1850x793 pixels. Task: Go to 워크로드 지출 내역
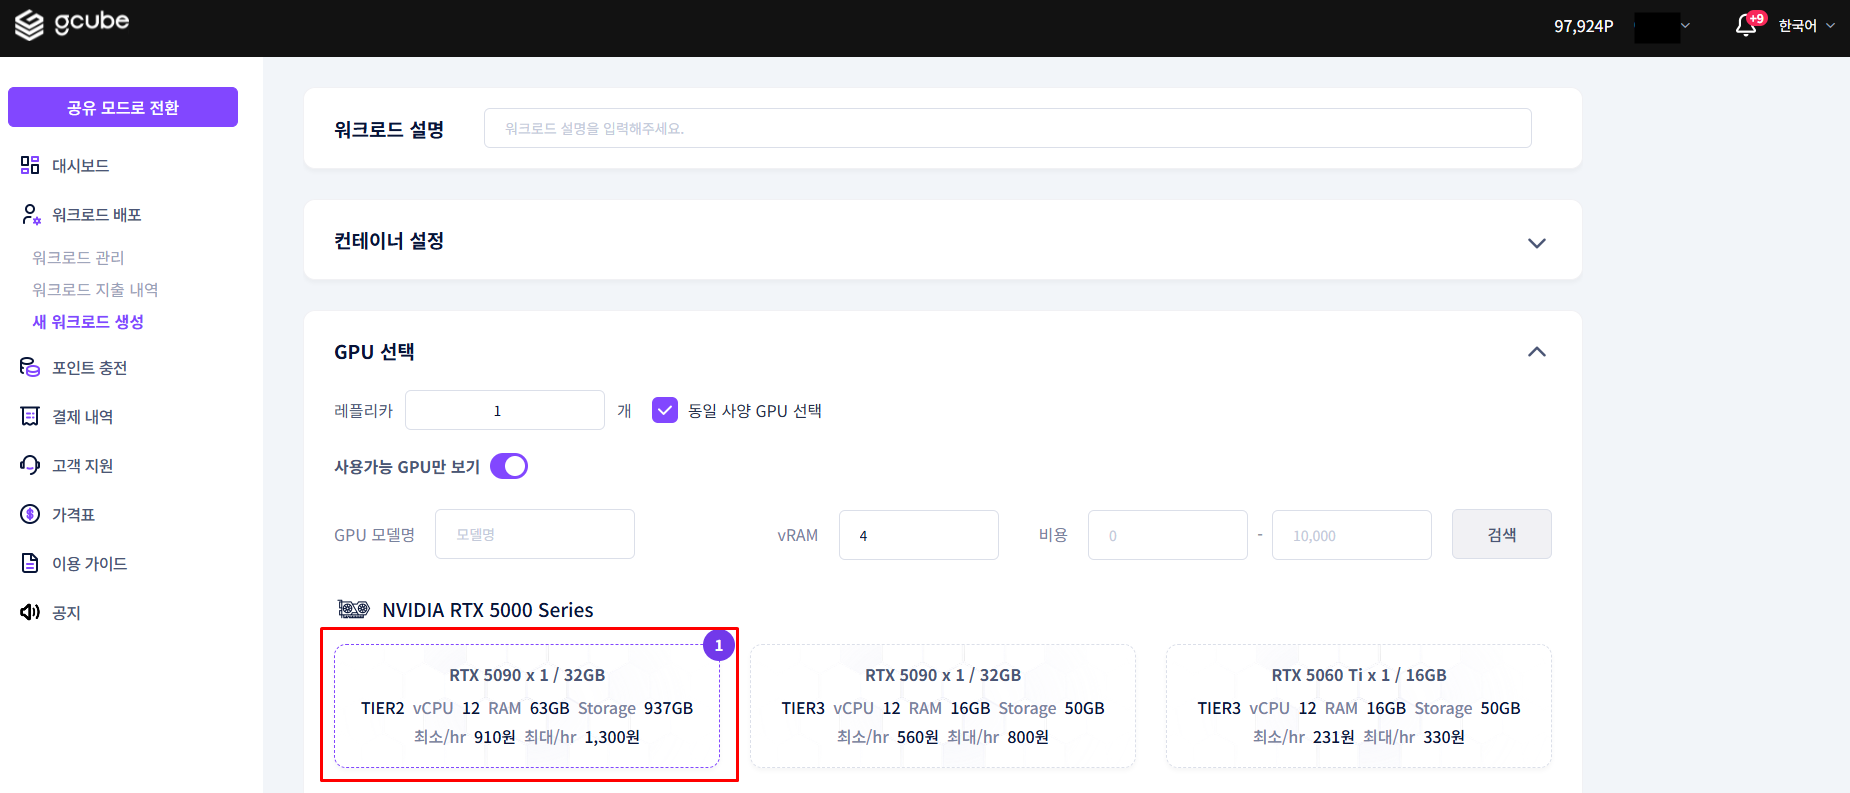point(95,289)
